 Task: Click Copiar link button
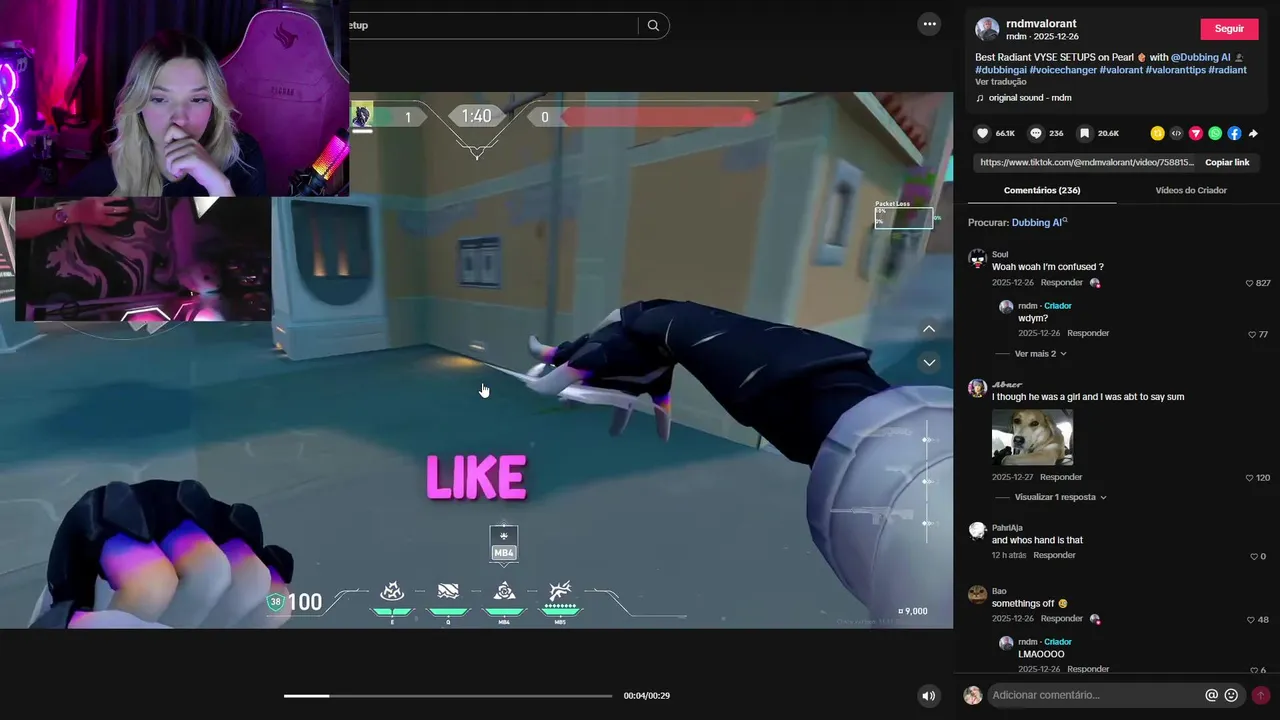1227,162
